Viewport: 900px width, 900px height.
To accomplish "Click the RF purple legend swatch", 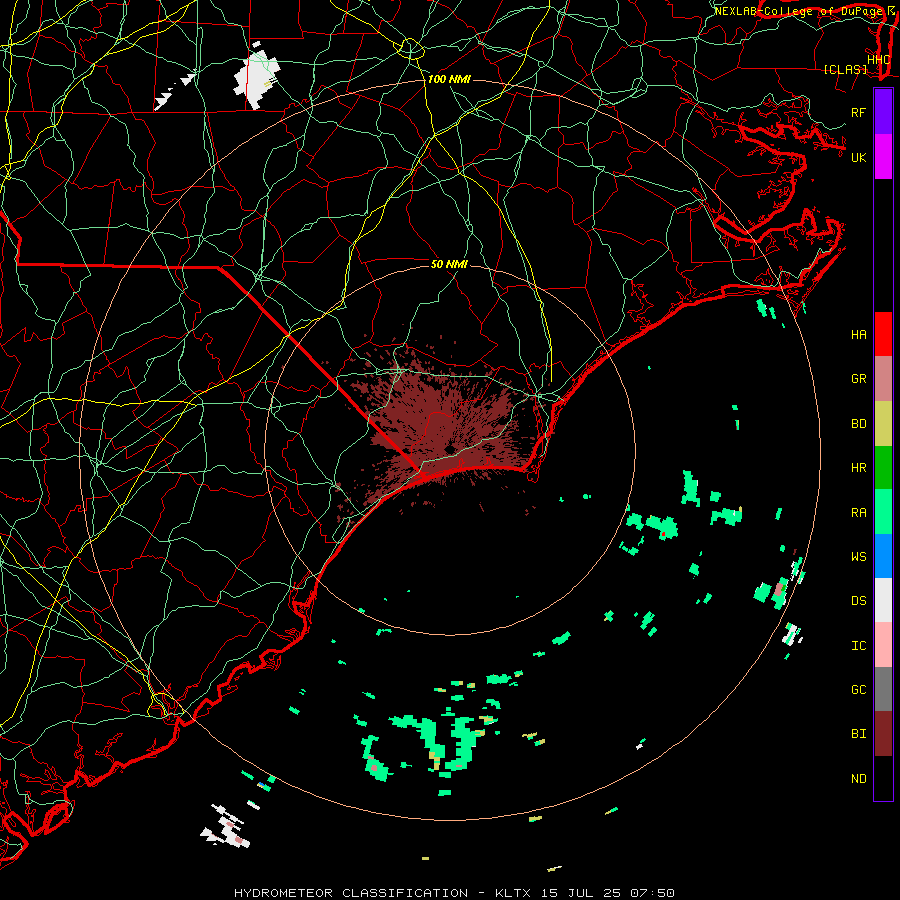I will (883, 112).
